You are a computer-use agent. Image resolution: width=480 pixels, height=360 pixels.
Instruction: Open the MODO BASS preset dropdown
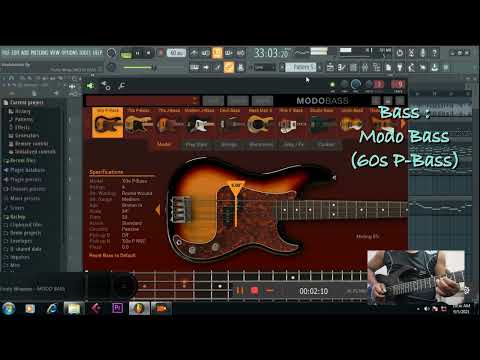[x=143, y=100]
